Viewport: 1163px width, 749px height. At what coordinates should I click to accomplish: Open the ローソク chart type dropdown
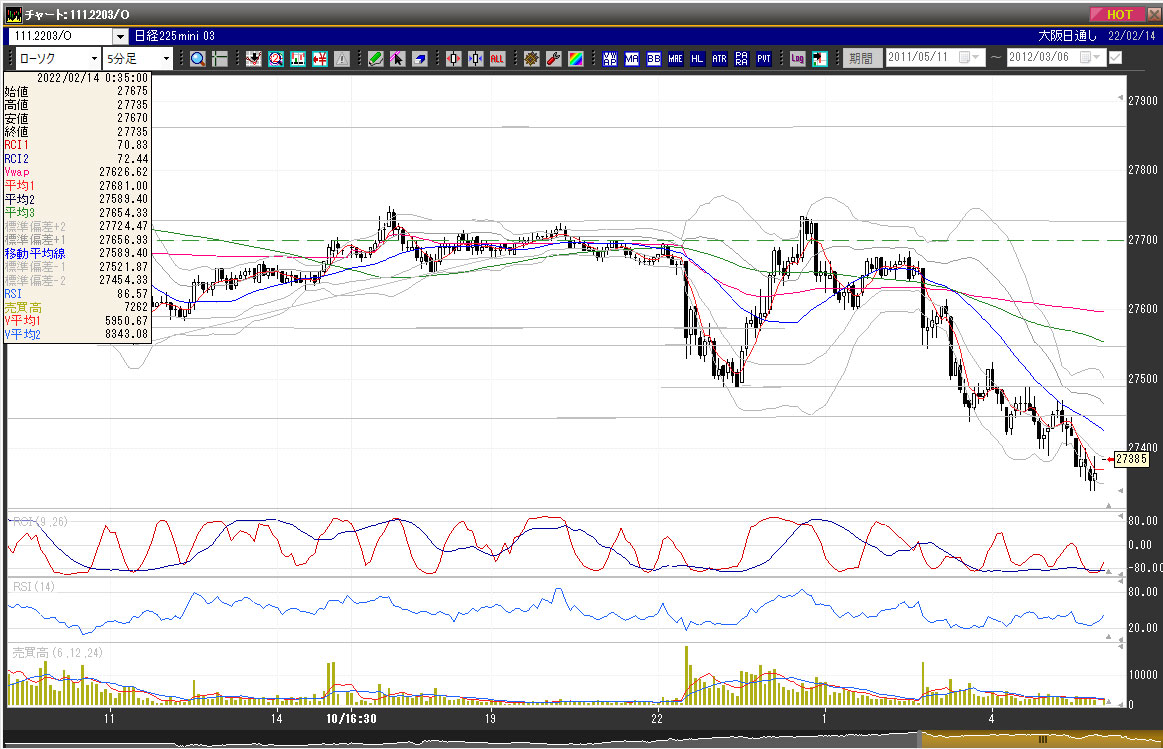coord(94,59)
